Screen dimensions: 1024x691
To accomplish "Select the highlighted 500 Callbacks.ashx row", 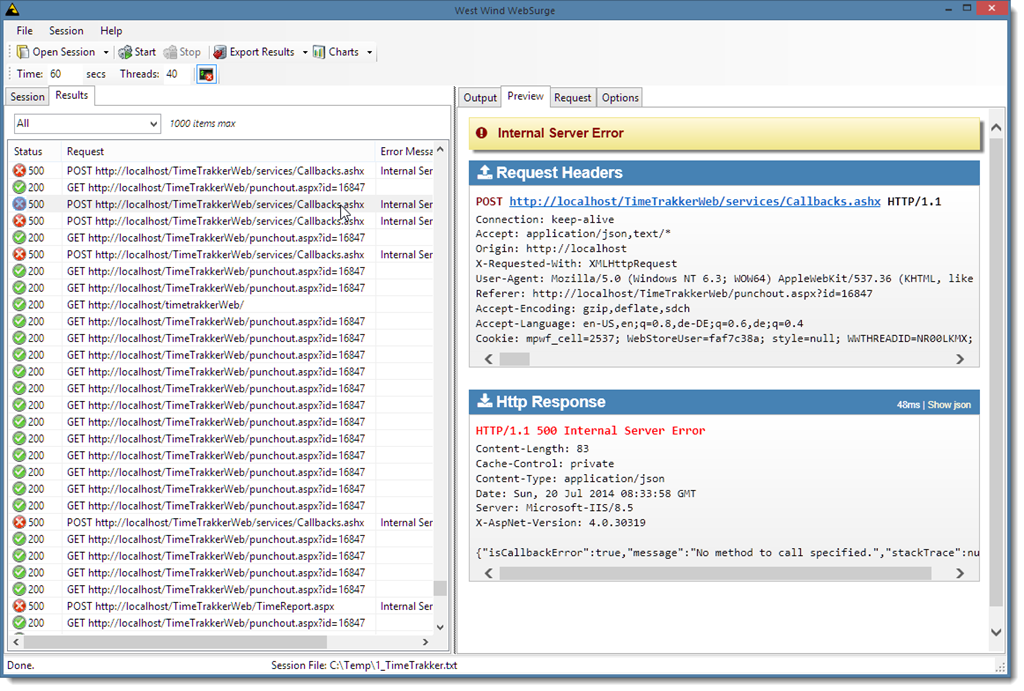I will (221, 204).
